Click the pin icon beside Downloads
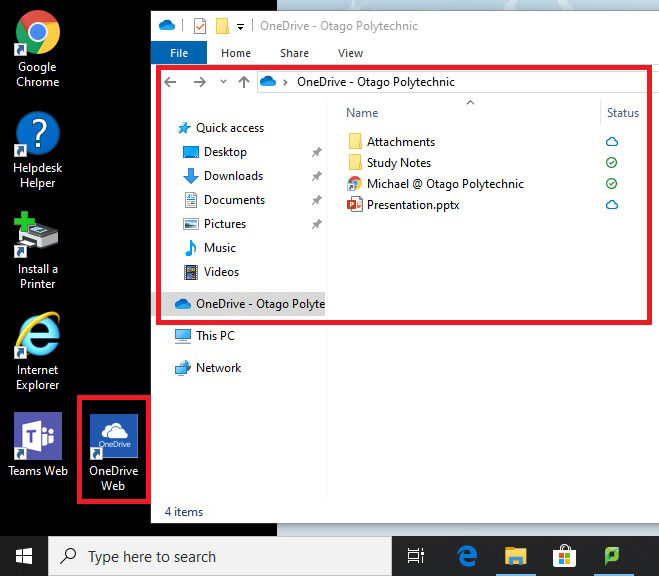This screenshot has width=659, height=576. tap(316, 176)
